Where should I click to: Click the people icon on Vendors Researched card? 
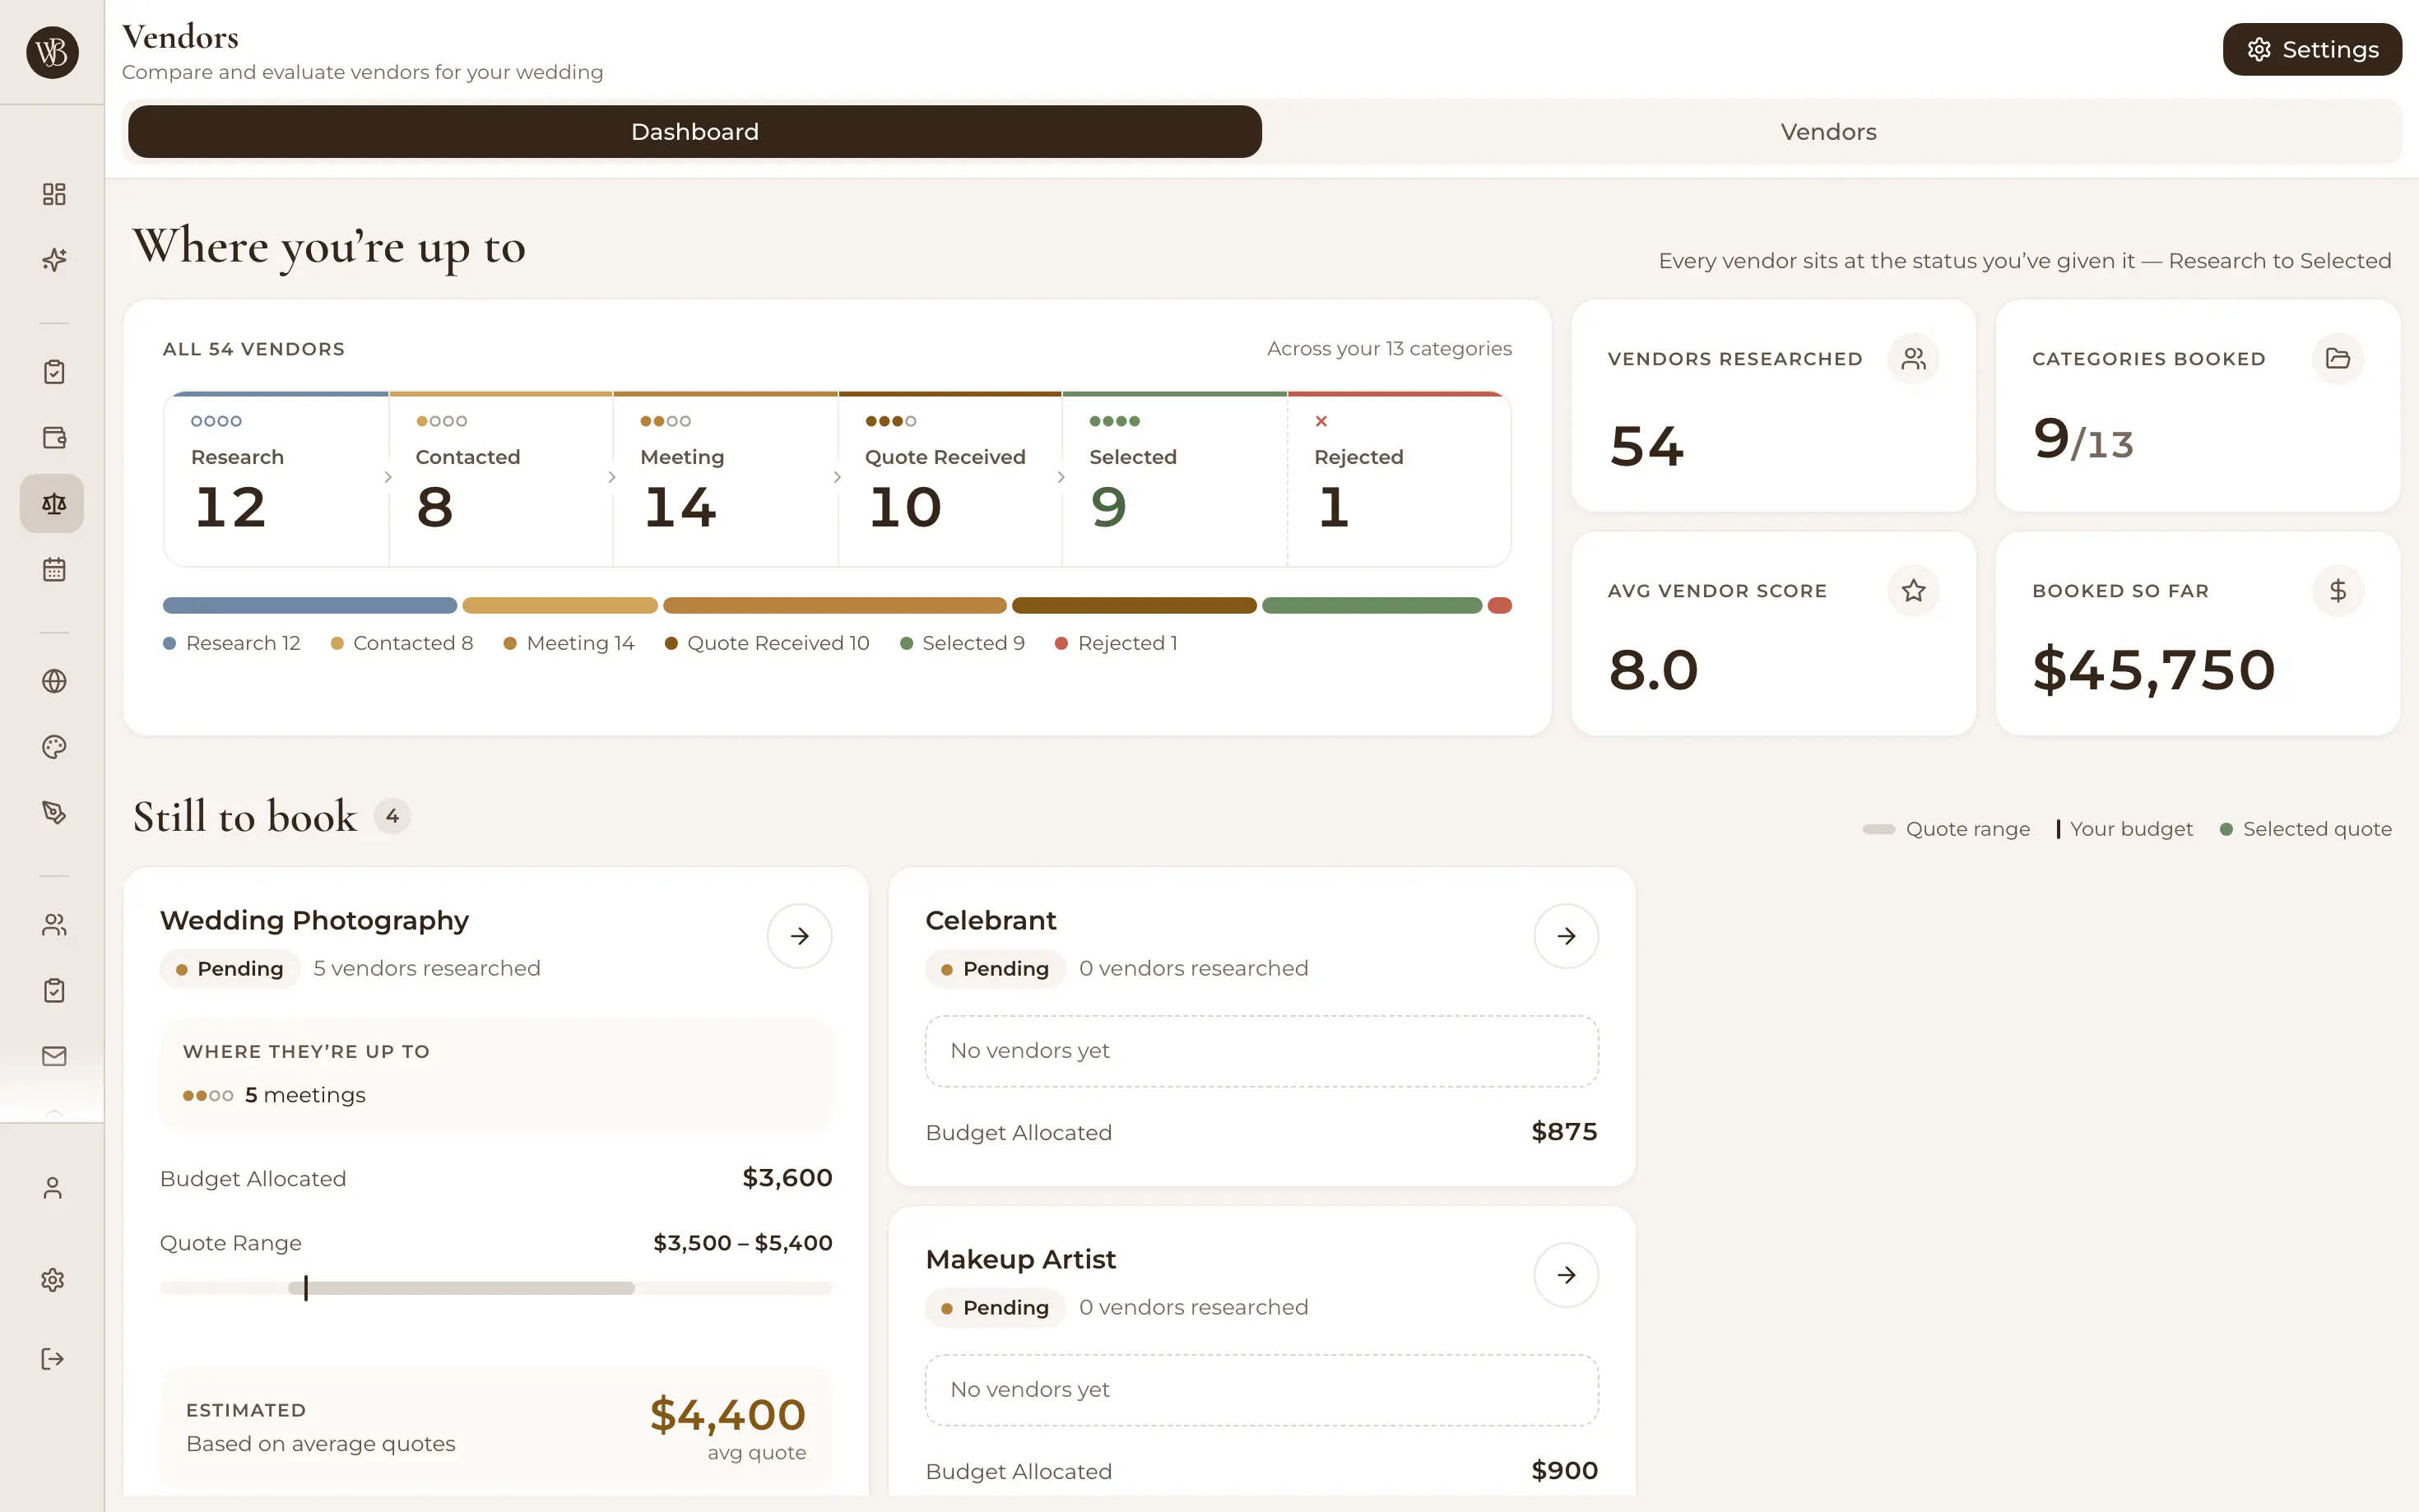tap(1913, 359)
